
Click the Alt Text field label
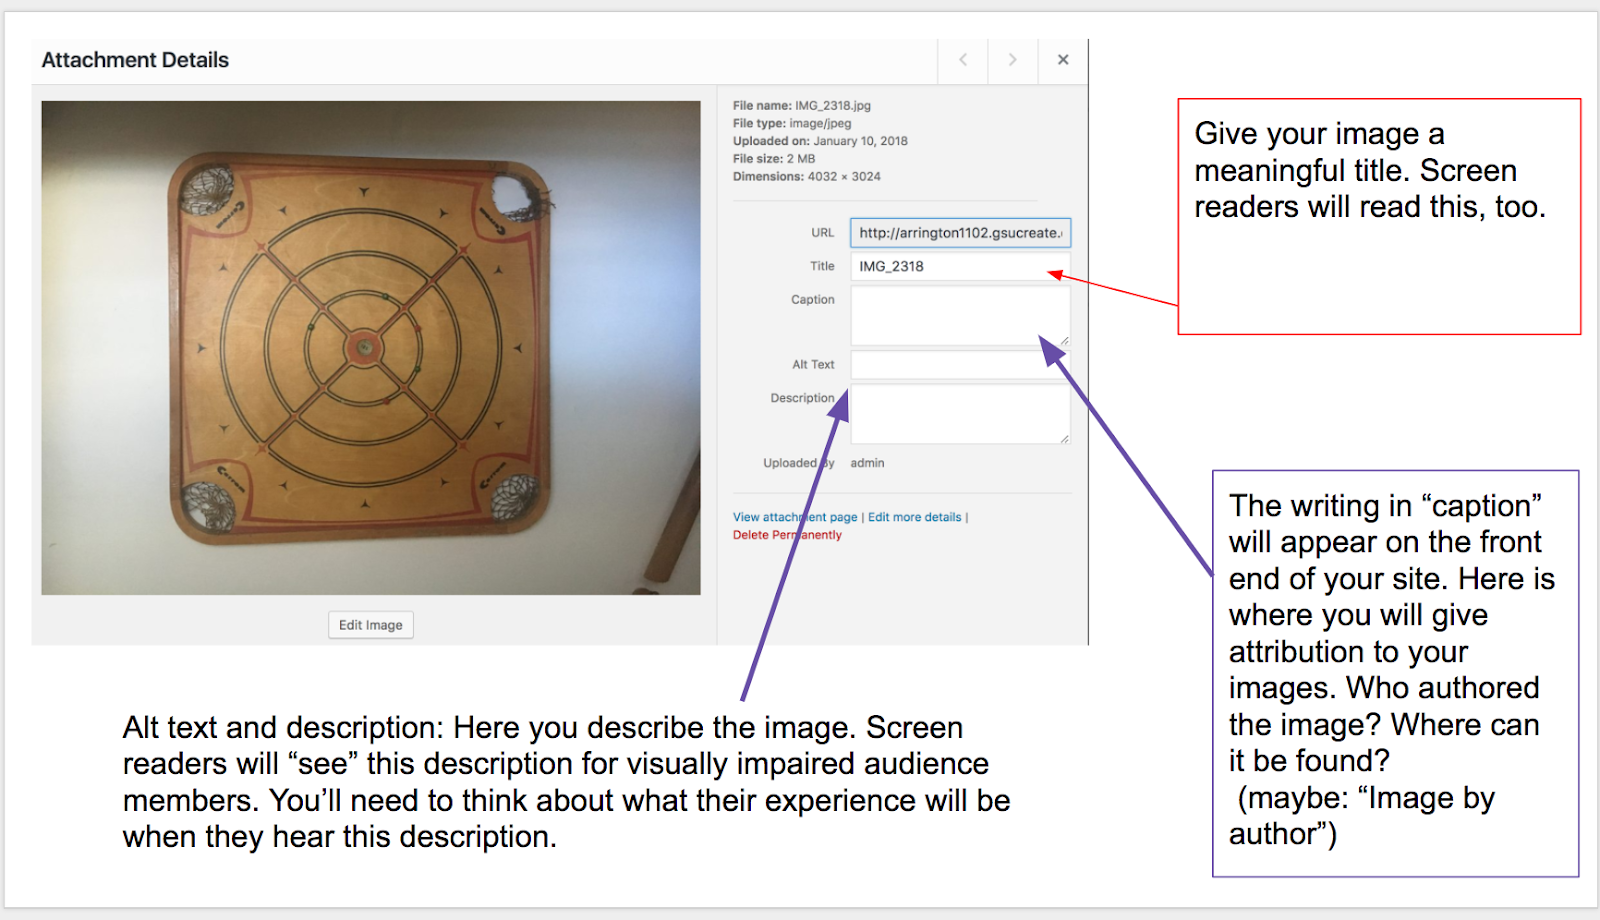[813, 365]
